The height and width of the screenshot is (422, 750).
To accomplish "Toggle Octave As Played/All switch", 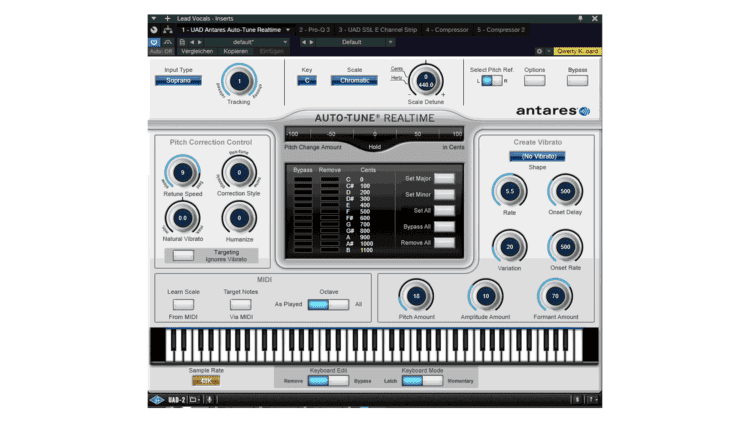I will tap(328, 304).
